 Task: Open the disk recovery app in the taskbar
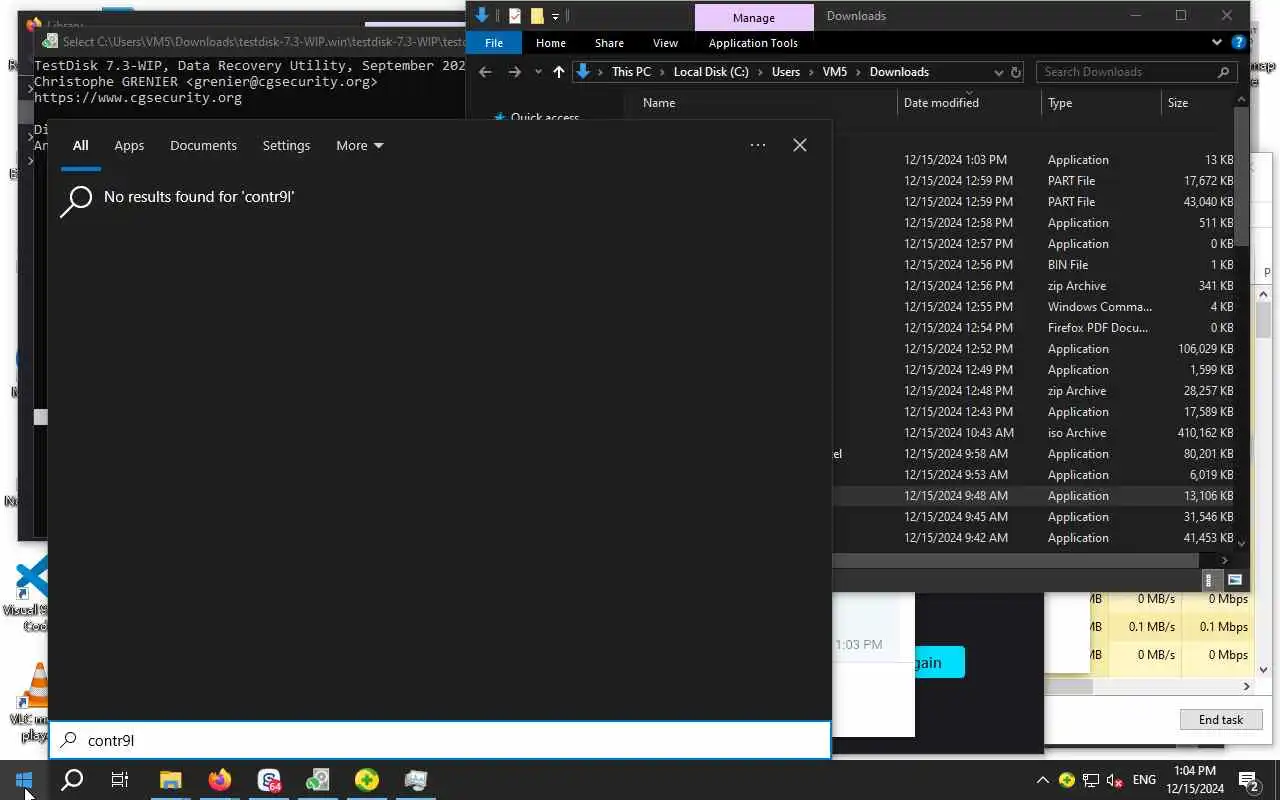pos(318,780)
